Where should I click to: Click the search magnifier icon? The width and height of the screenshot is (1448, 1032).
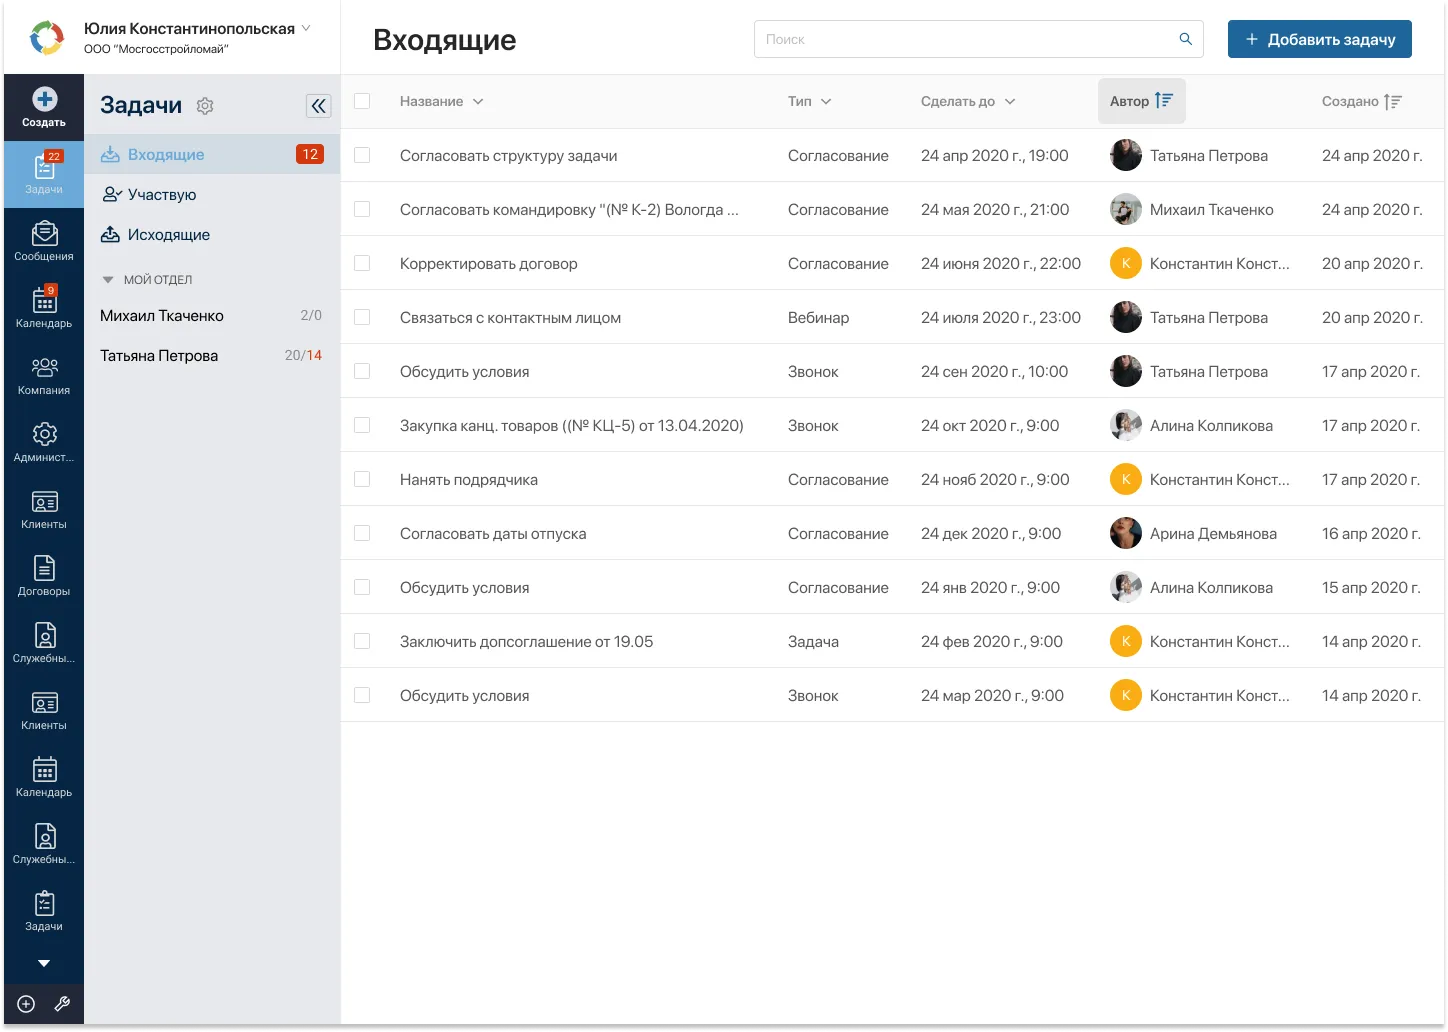1185,39
